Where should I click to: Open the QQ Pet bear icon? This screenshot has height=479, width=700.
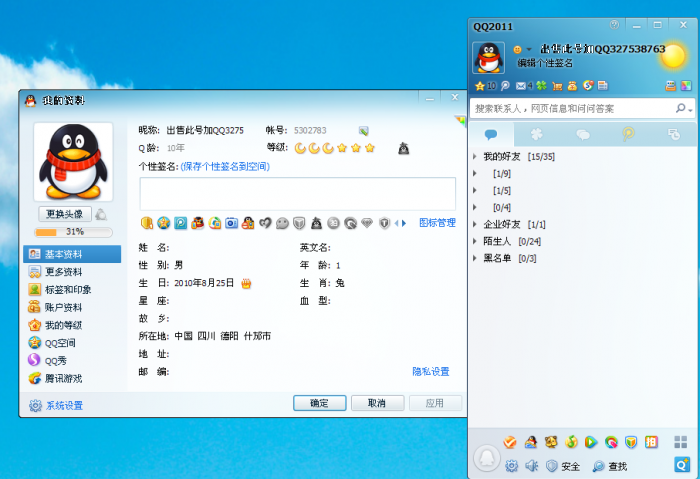click(x=551, y=442)
